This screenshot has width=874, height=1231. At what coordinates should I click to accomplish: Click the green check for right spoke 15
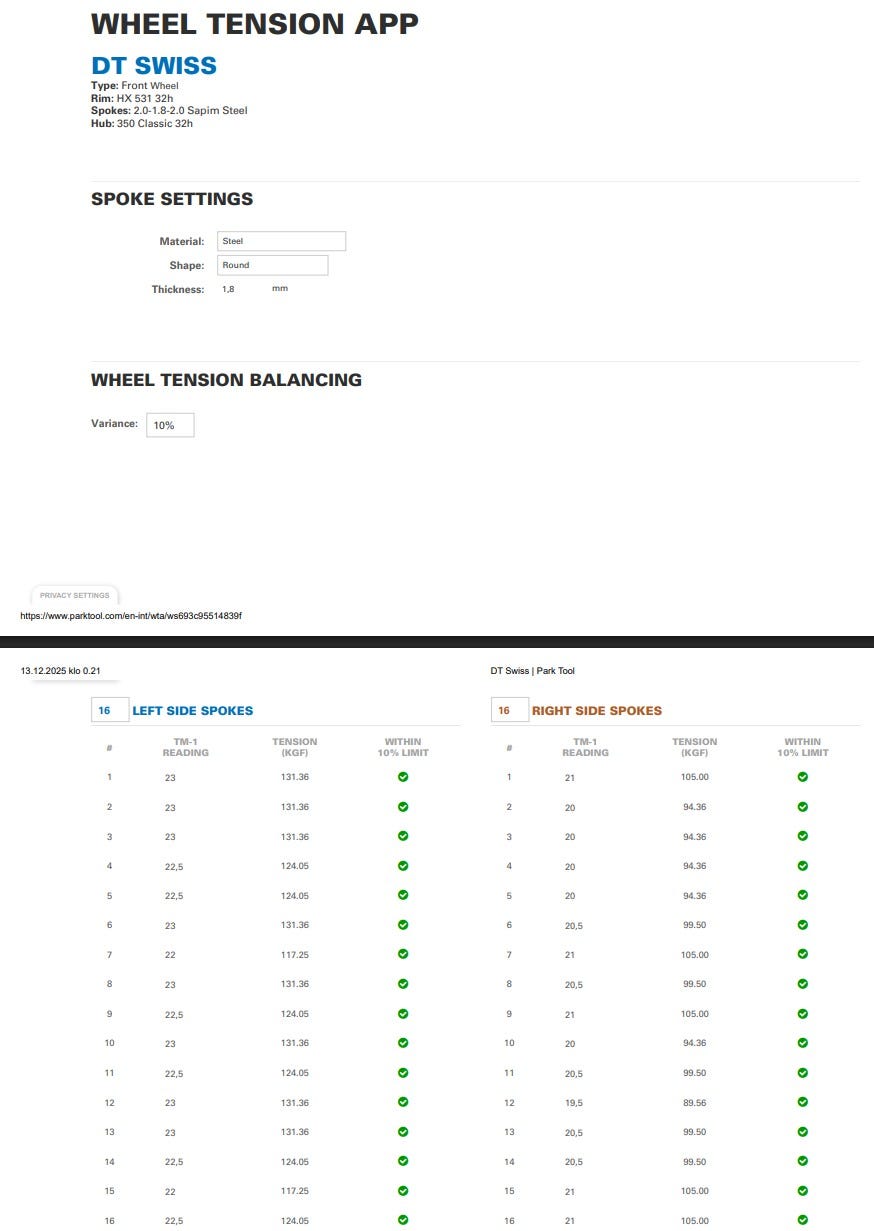[803, 1191]
